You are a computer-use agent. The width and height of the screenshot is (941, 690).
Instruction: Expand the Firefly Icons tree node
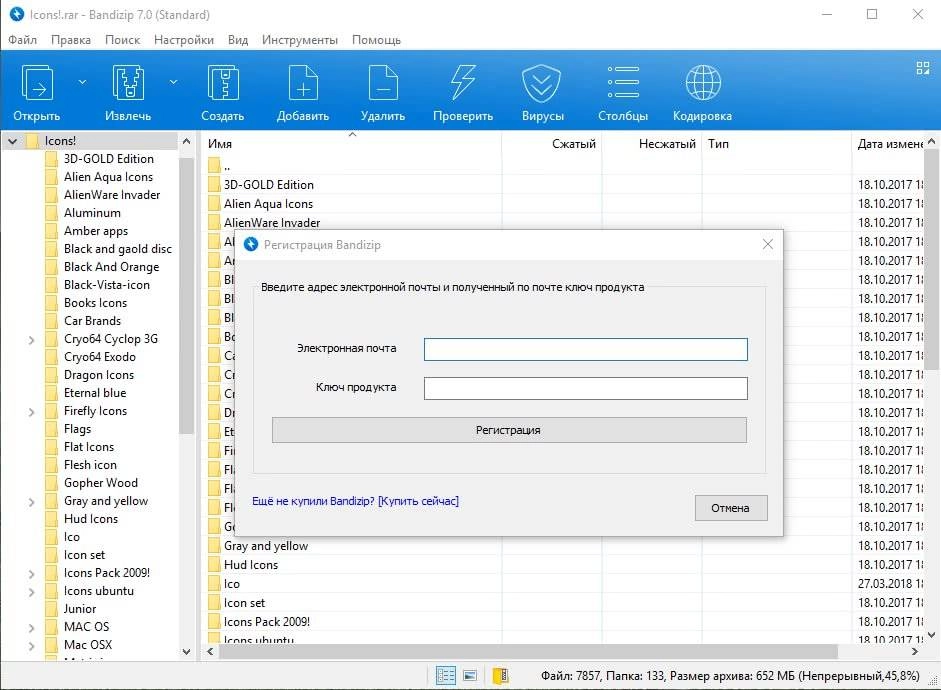pos(31,412)
